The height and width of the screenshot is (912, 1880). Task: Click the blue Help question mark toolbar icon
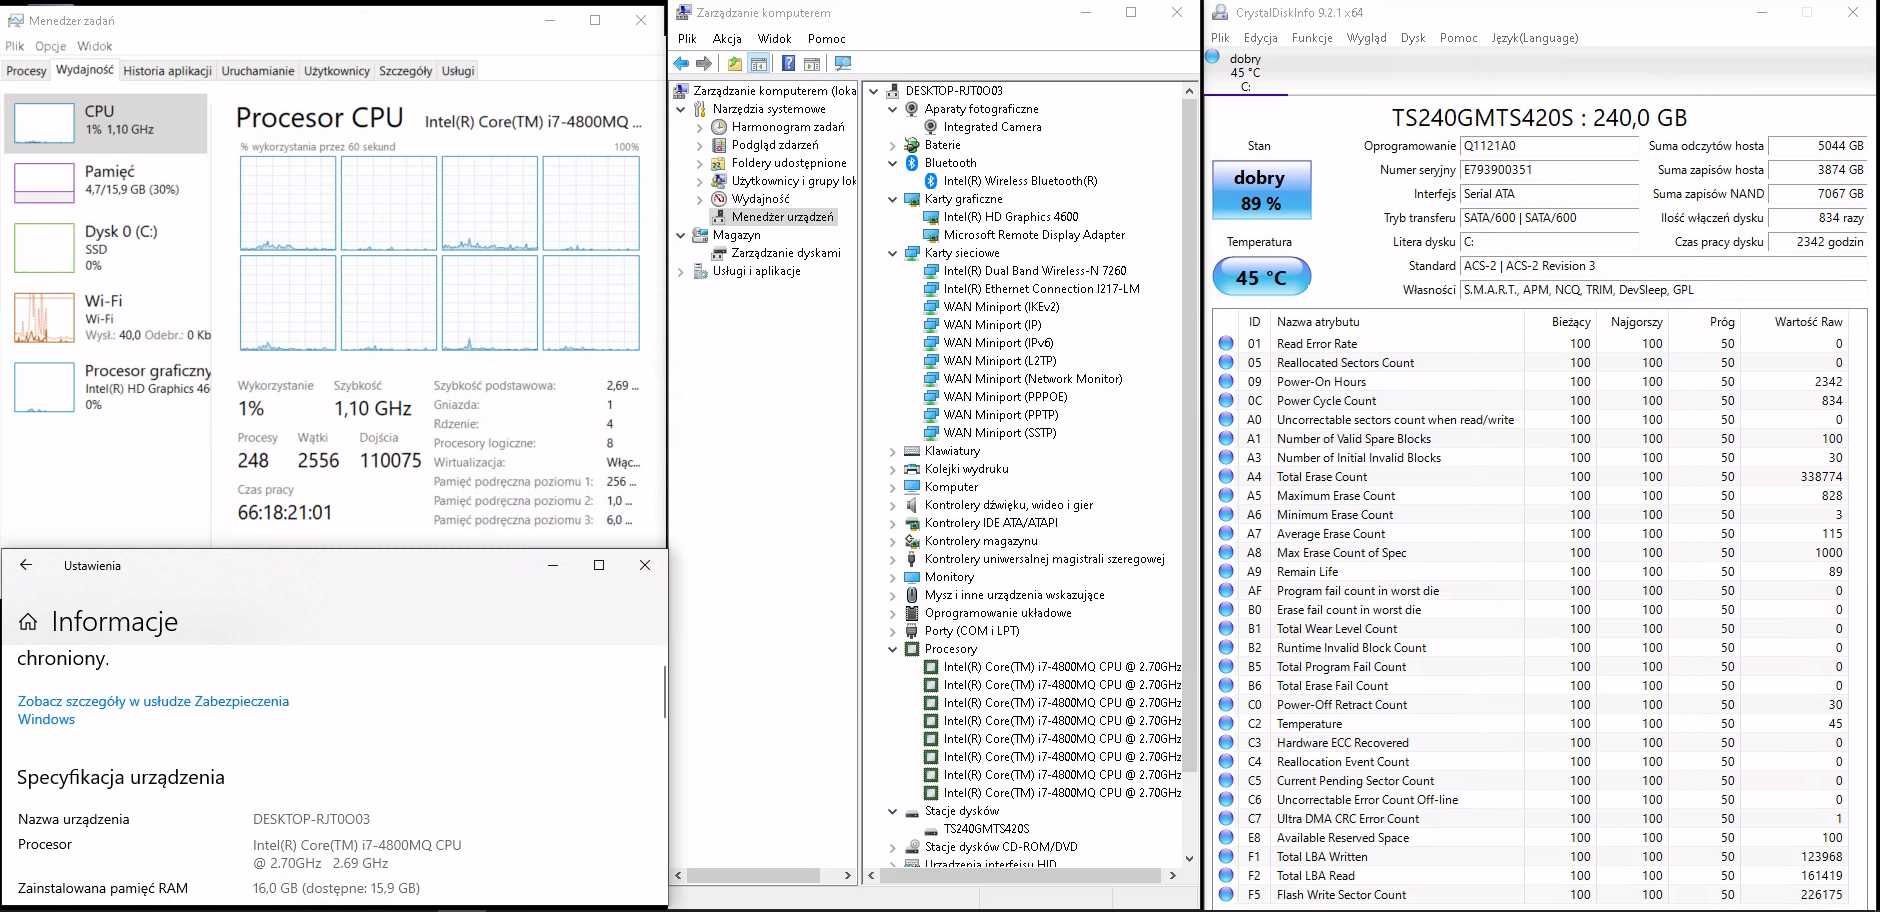pyautogui.click(x=788, y=64)
